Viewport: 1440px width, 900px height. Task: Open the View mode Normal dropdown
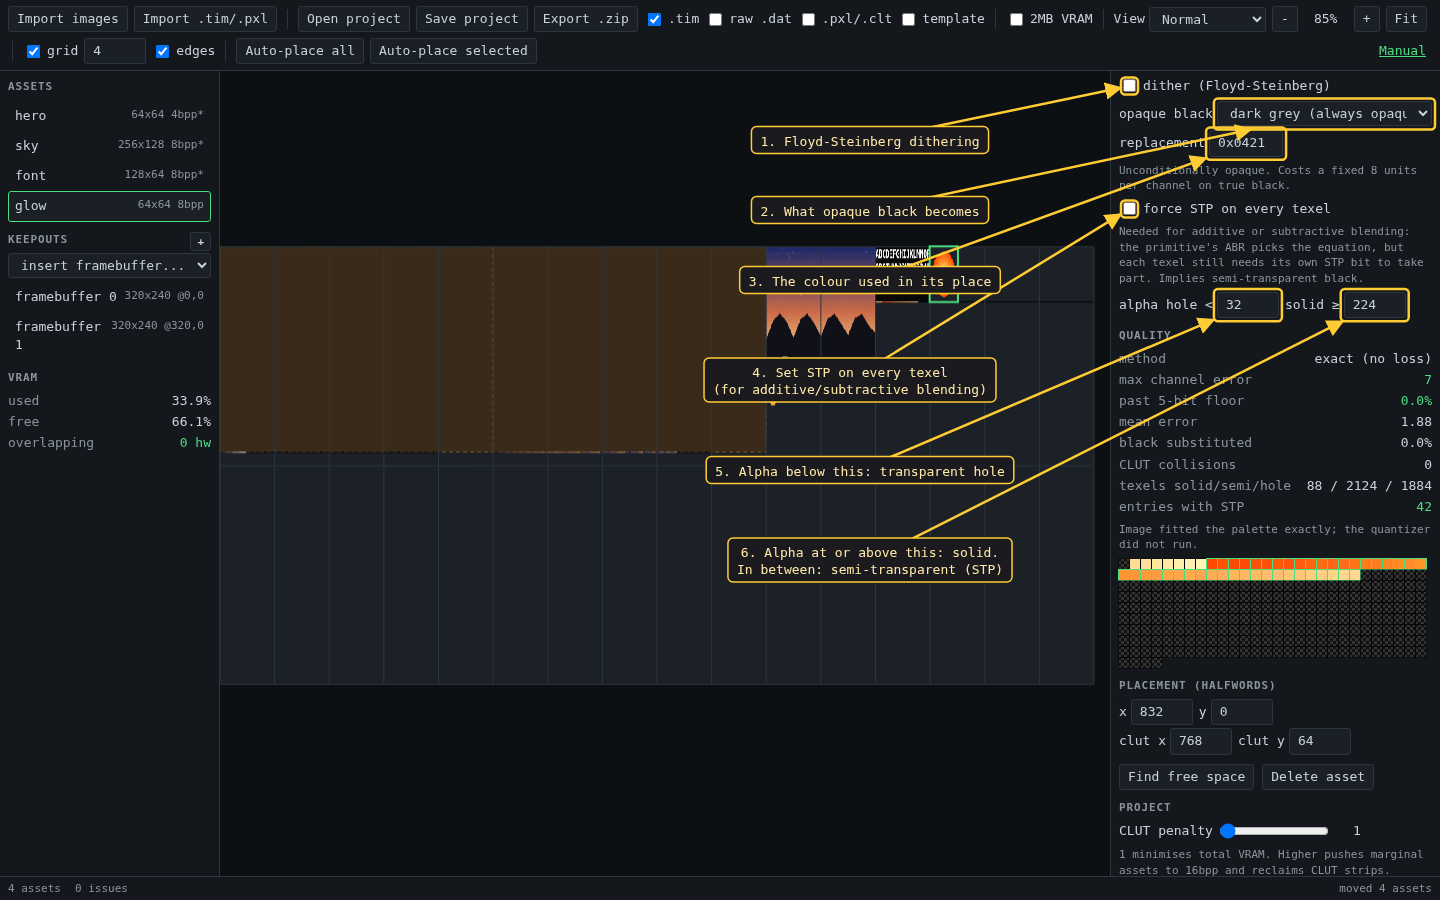coord(1207,19)
